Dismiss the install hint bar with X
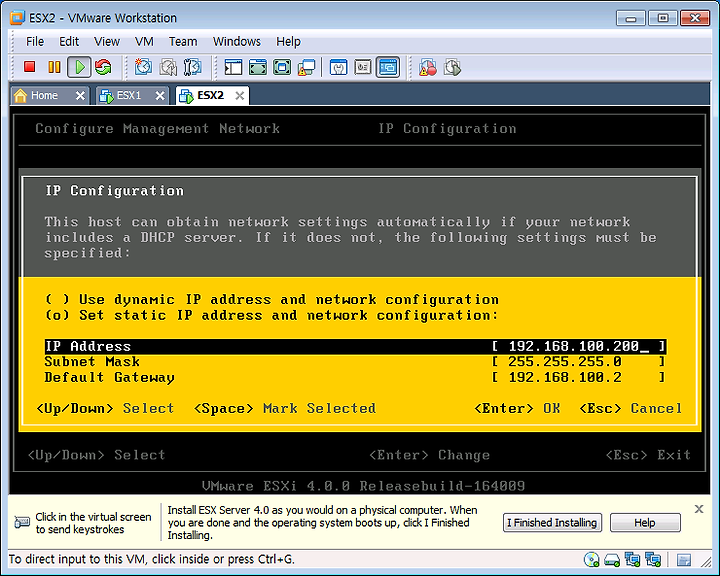Screen dimensions: 720x576 point(699,509)
